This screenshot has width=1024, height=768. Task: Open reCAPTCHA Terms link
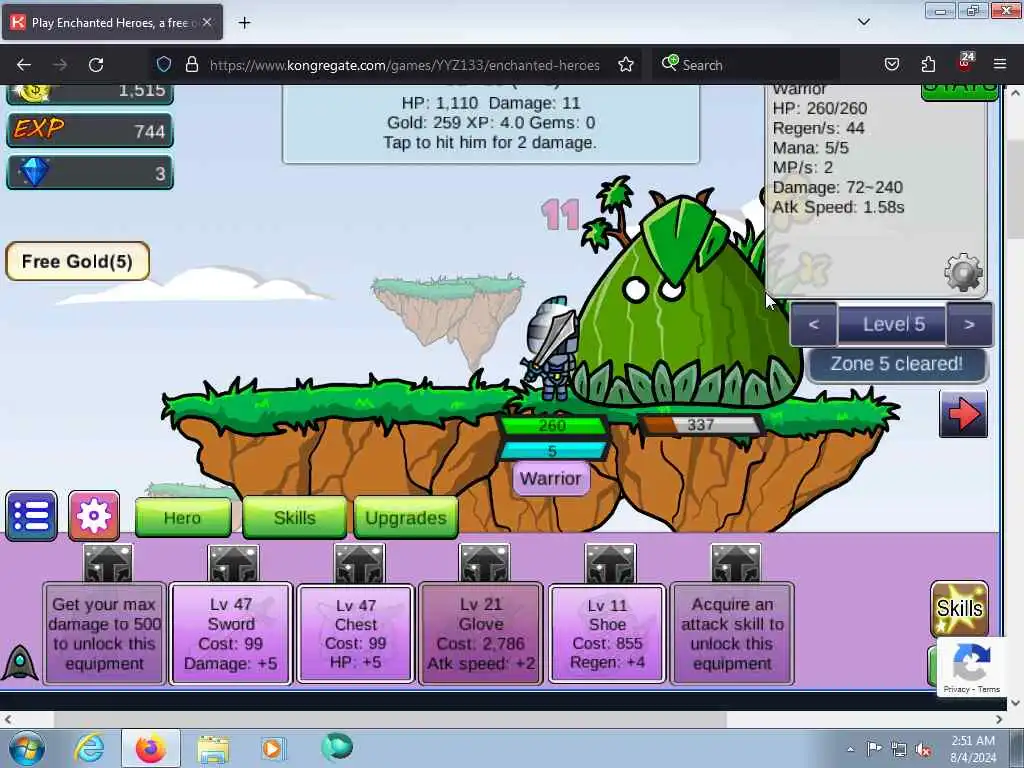click(x=989, y=689)
